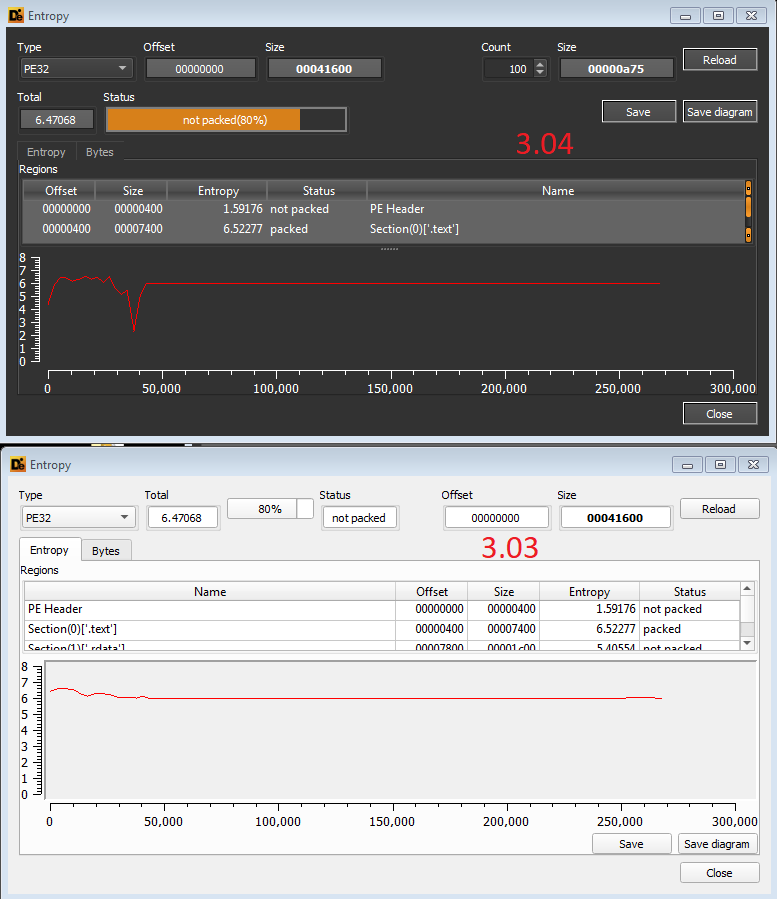Maximize the dark Entropy window

click(718, 15)
